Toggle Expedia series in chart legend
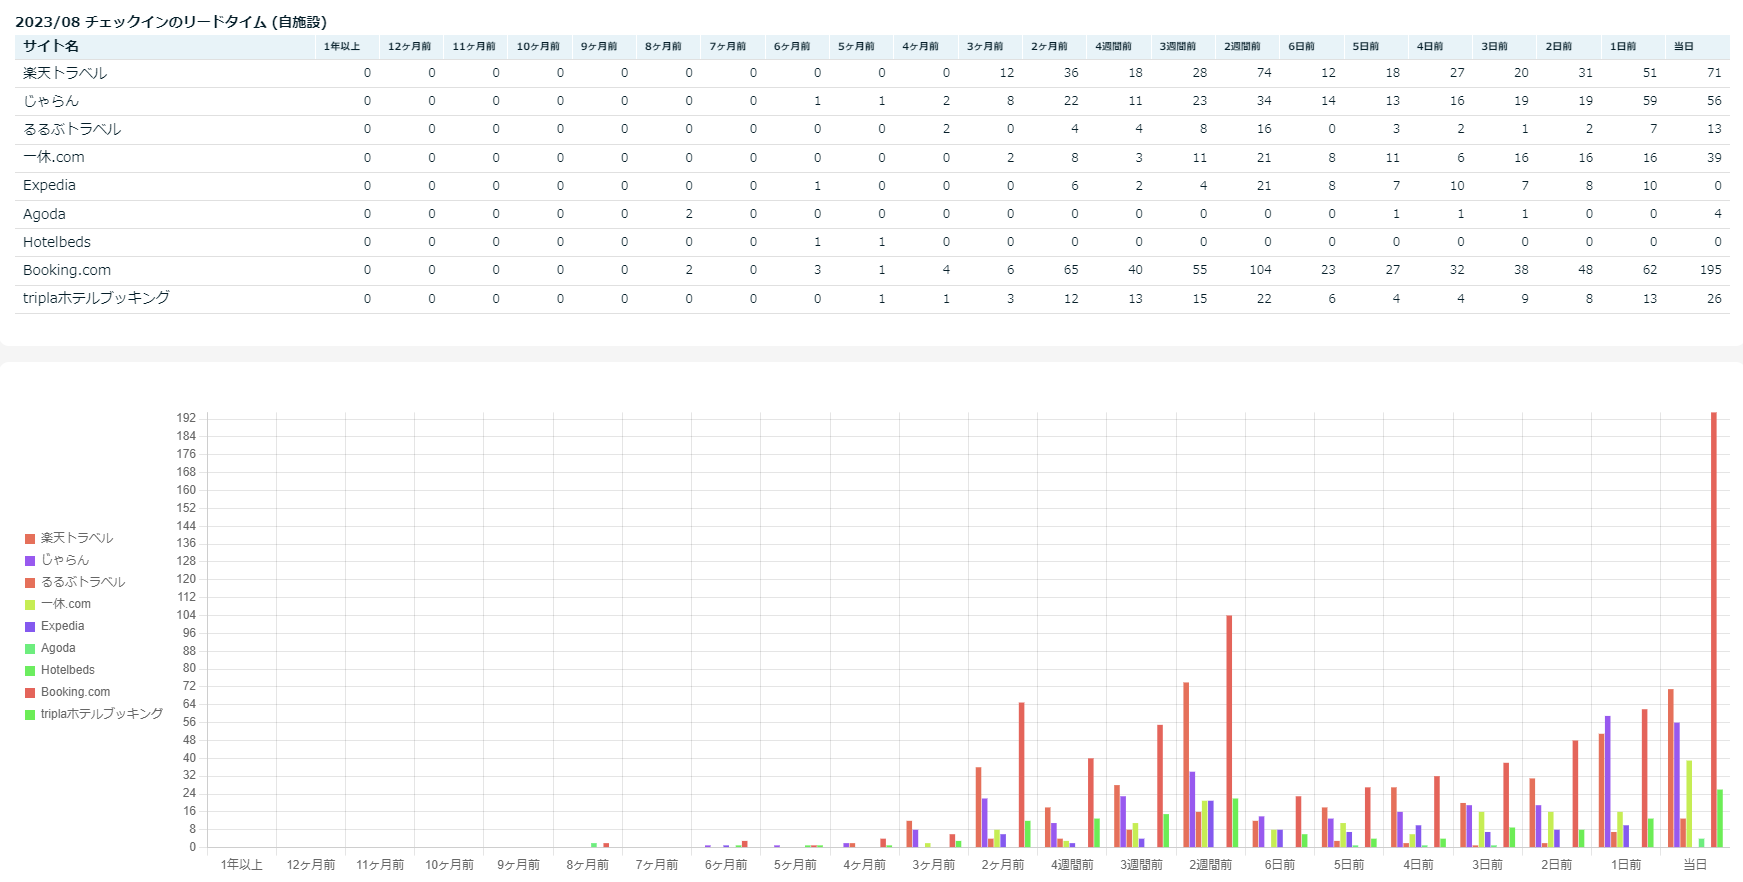Viewport: 1743px width, 882px height. pyautogui.click(x=62, y=626)
